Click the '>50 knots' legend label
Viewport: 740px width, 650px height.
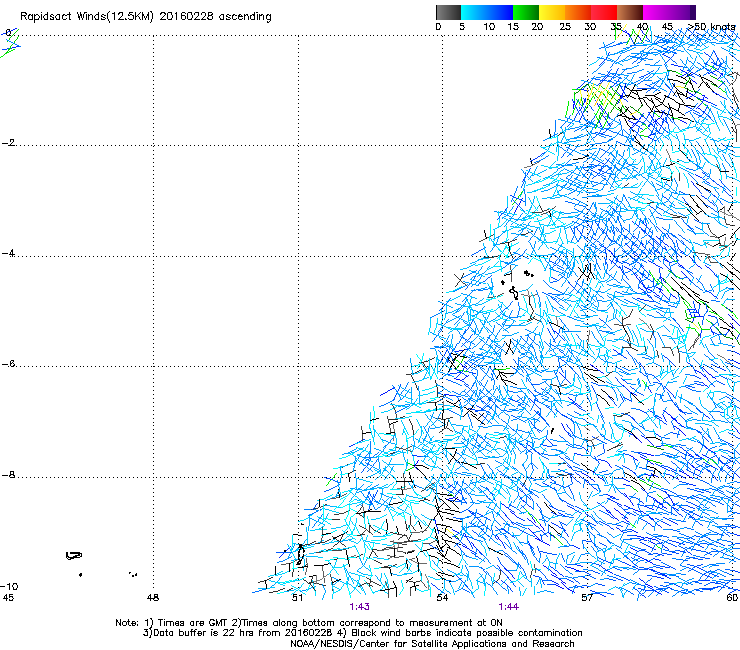tap(711, 27)
